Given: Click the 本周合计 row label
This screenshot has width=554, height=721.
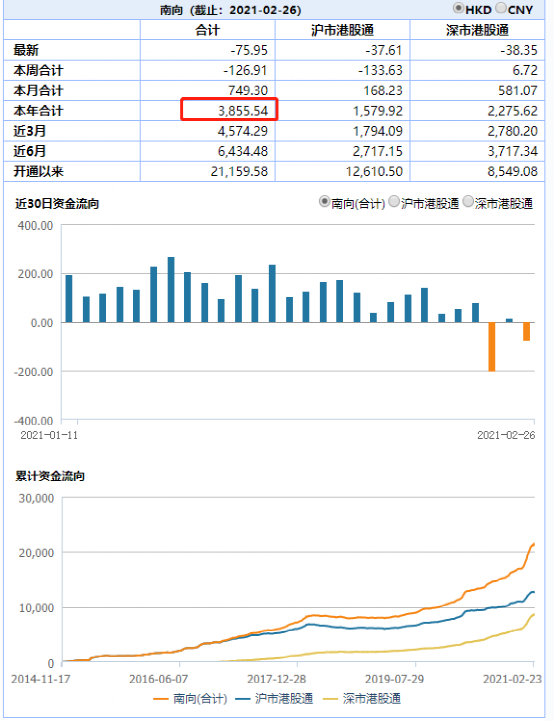Looking at the screenshot, I should pos(38,70).
